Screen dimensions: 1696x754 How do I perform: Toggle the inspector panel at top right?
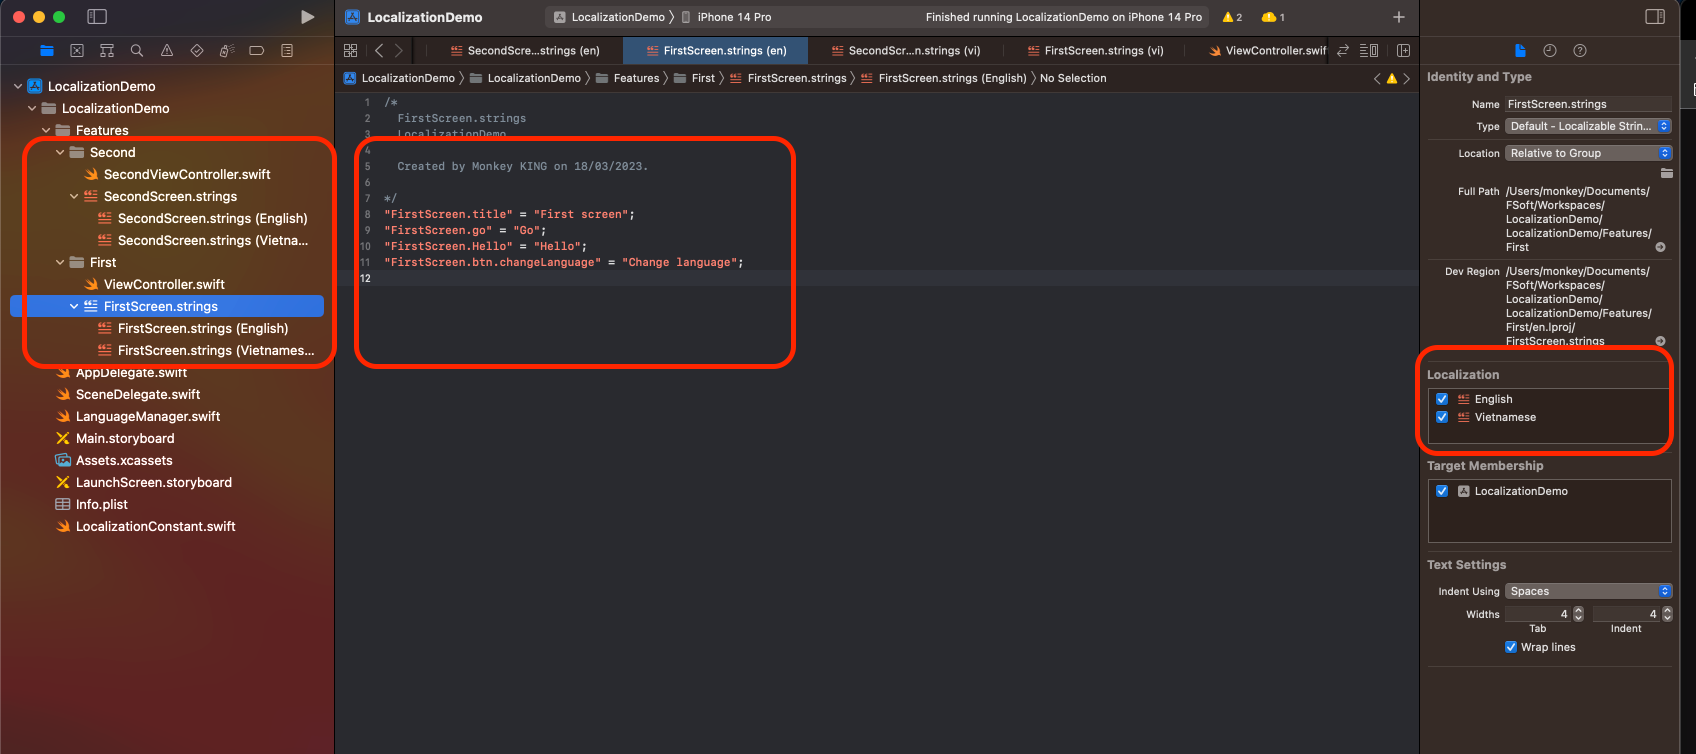pyautogui.click(x=1655, y=17)
